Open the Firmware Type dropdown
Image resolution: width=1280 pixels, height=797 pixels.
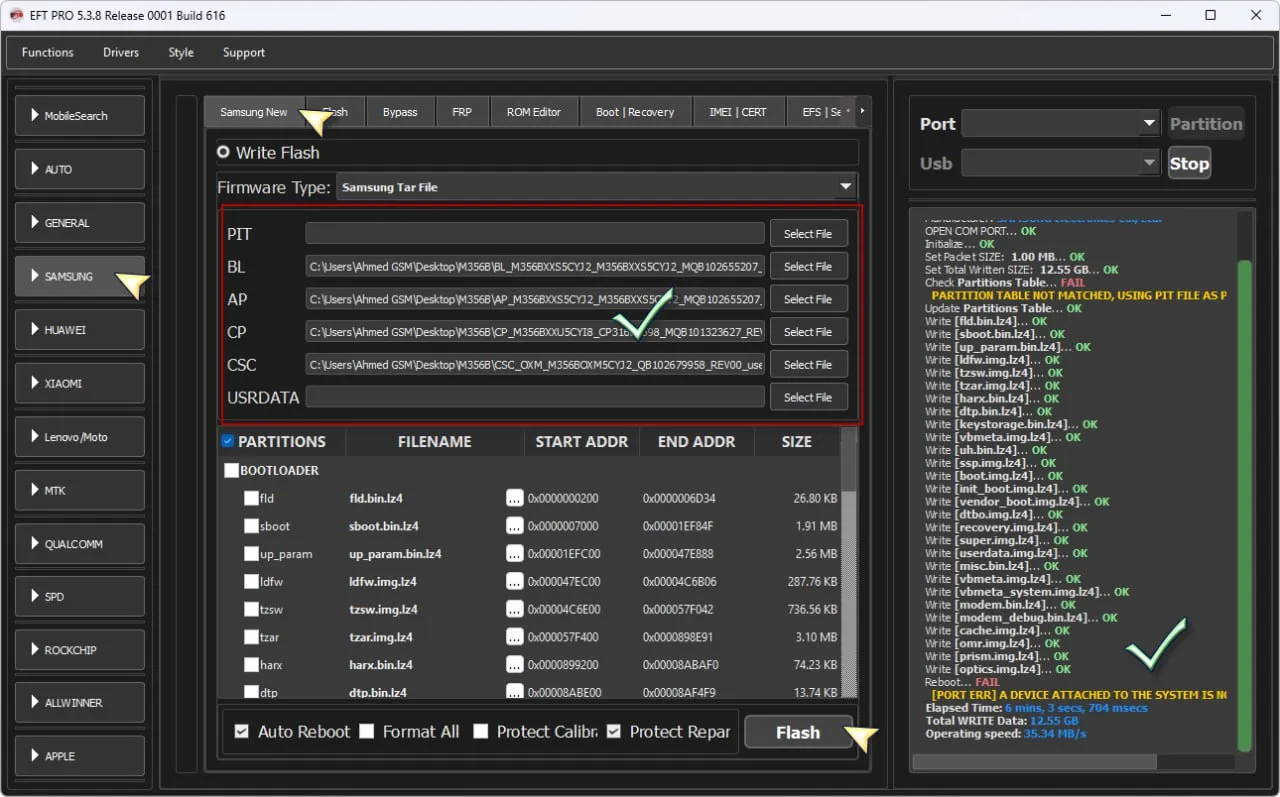coord(846,187)
